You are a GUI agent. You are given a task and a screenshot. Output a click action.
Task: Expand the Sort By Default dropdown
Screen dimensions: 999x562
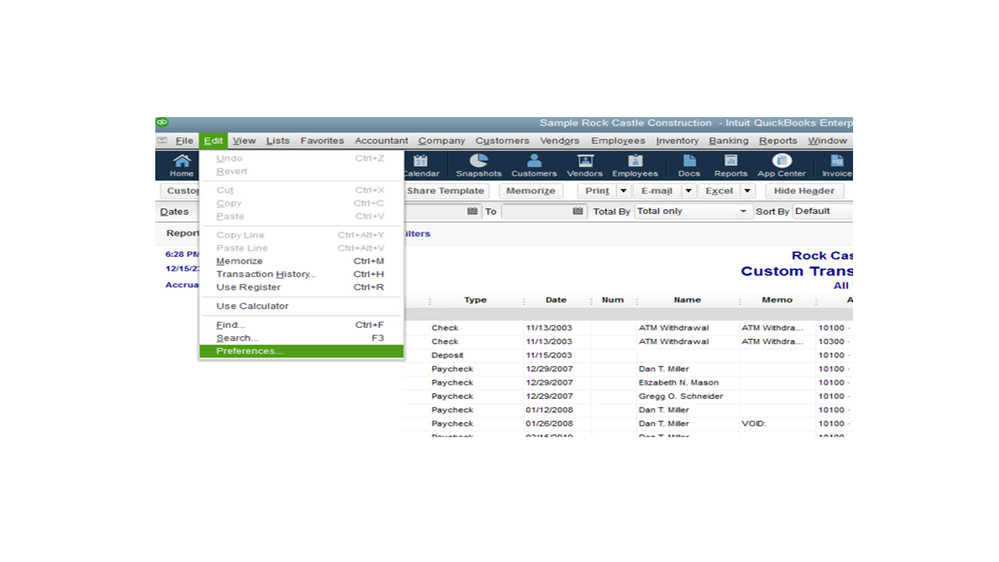(823, 211)
